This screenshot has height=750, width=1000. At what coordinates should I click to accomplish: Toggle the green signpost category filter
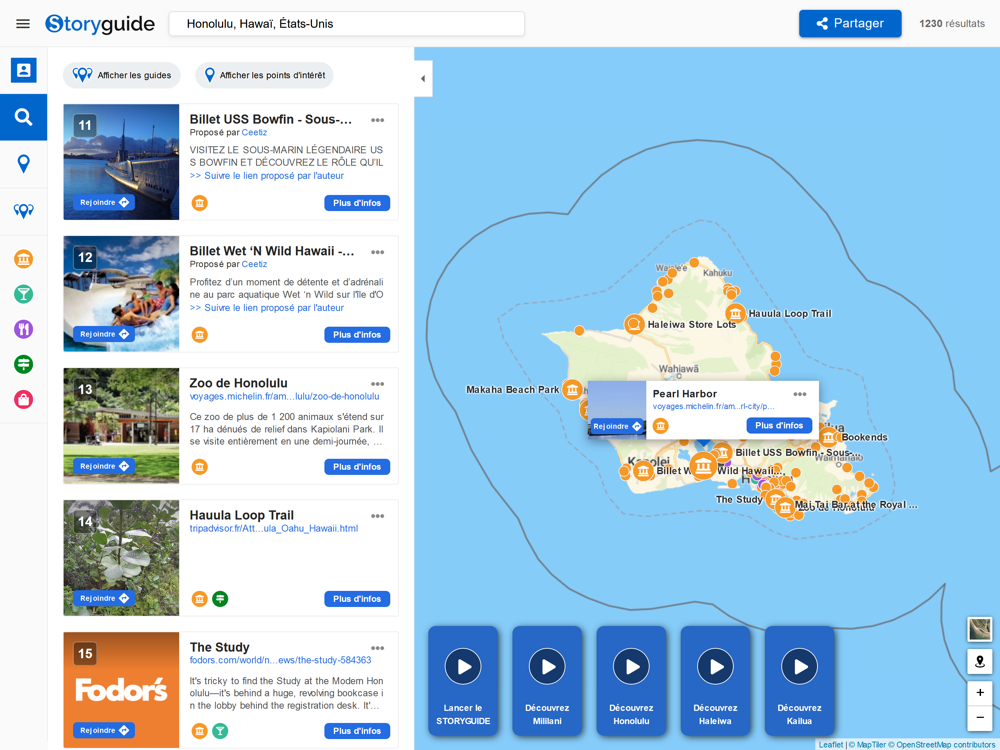[x=24, y=364]
